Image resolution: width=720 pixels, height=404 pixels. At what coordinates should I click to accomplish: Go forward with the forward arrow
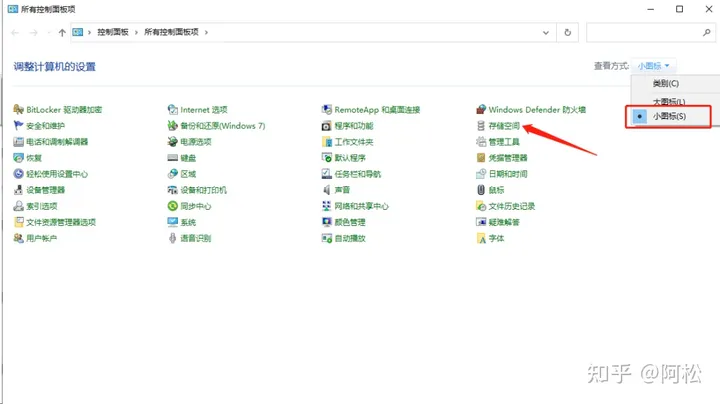[x=34, y=33]
